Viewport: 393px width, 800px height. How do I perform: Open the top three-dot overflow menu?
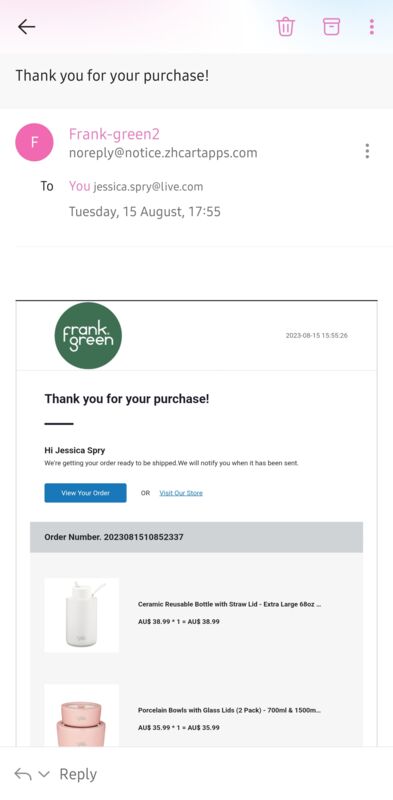pos(372,27)
